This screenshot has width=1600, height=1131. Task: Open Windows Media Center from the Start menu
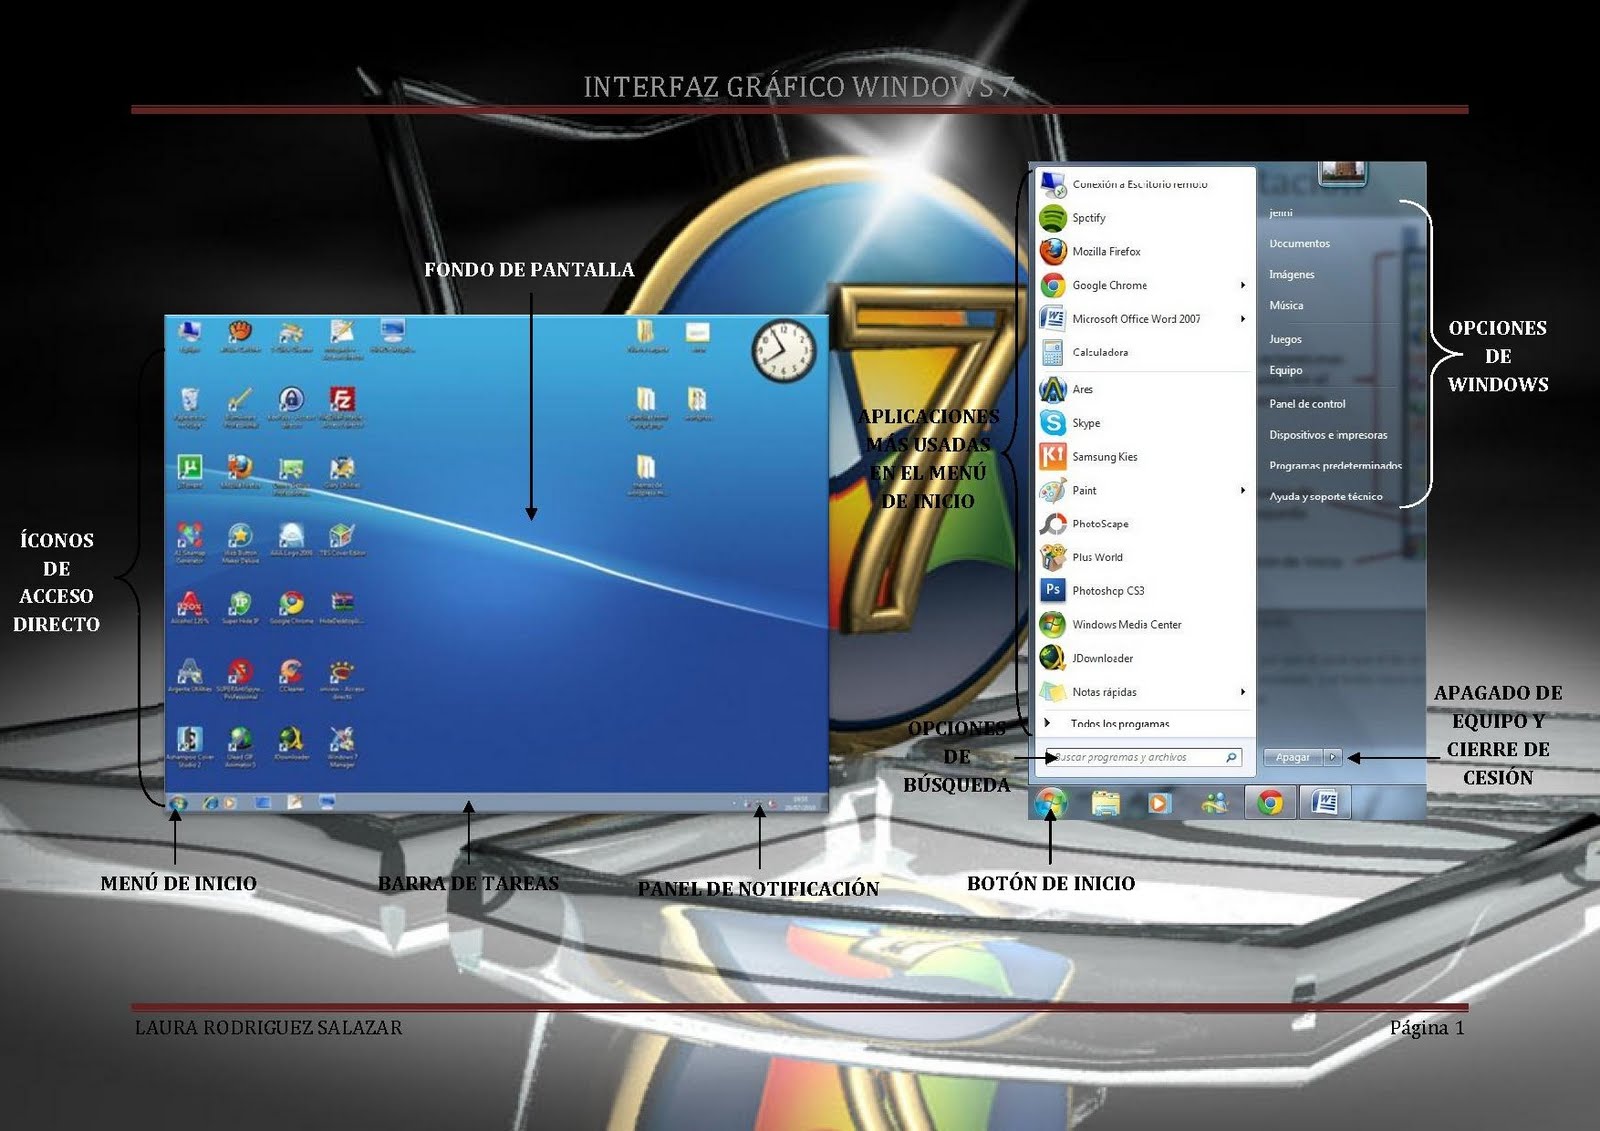pyautogui.click(x=1126, y=624)
